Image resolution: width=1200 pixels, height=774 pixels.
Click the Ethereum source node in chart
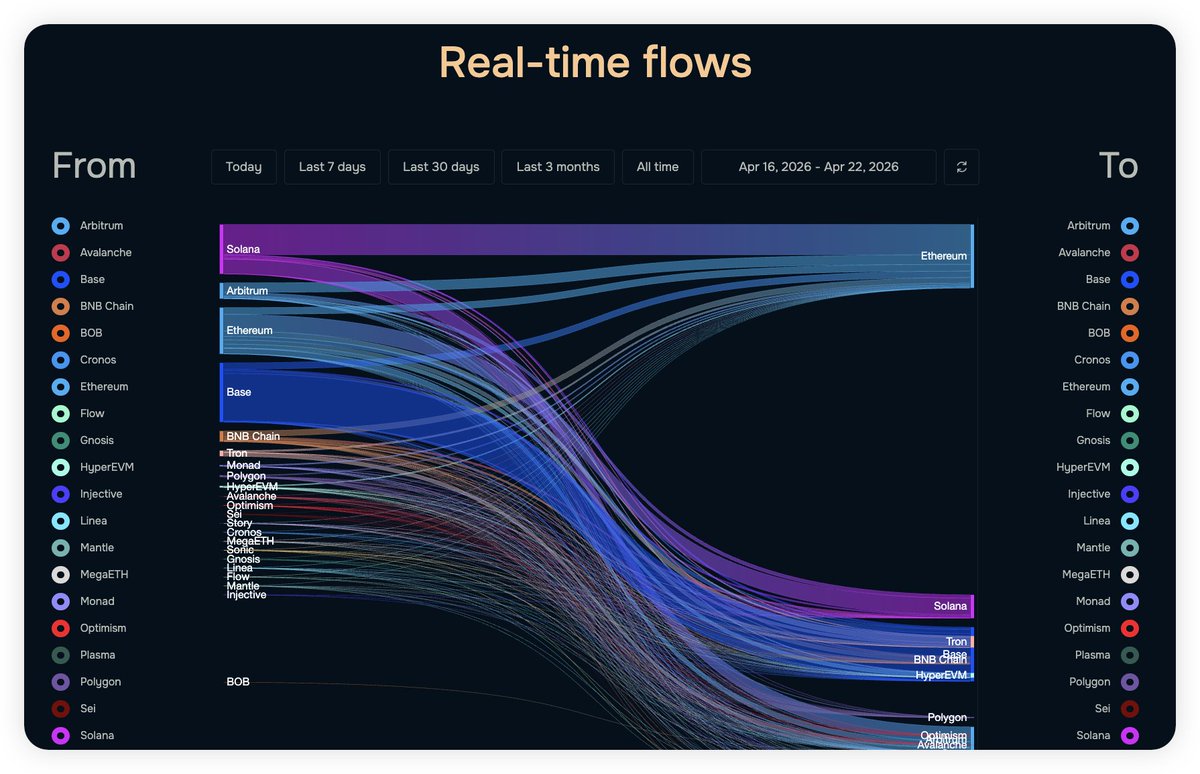pyautogui.click(x=222, y=331)
